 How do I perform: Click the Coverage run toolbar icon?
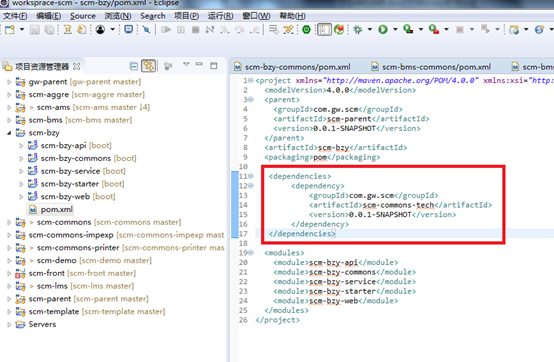(408, 29)
